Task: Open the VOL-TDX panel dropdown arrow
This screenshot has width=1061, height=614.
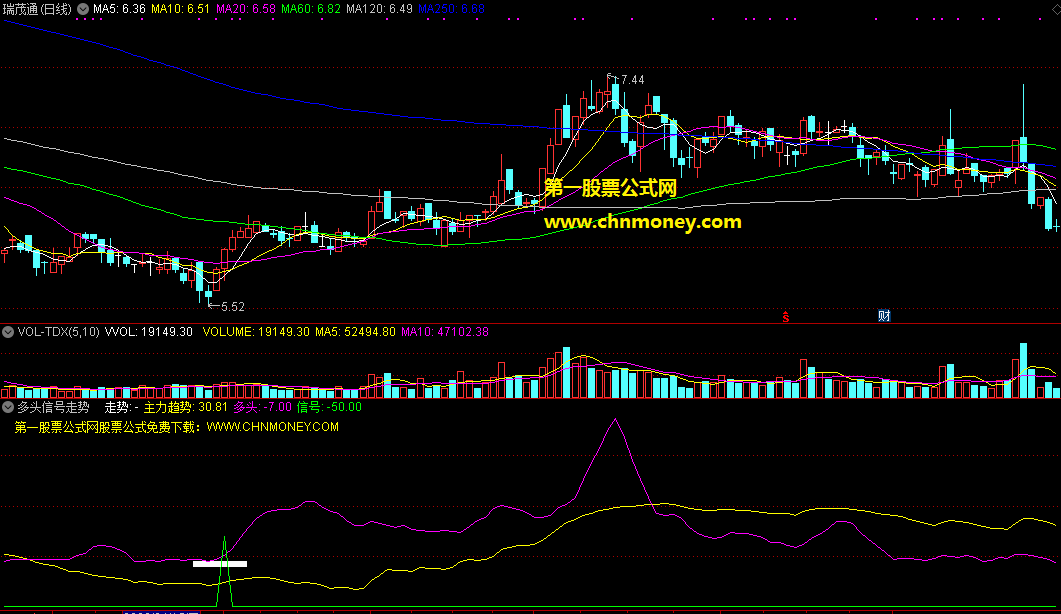Action: pos(8,332)
